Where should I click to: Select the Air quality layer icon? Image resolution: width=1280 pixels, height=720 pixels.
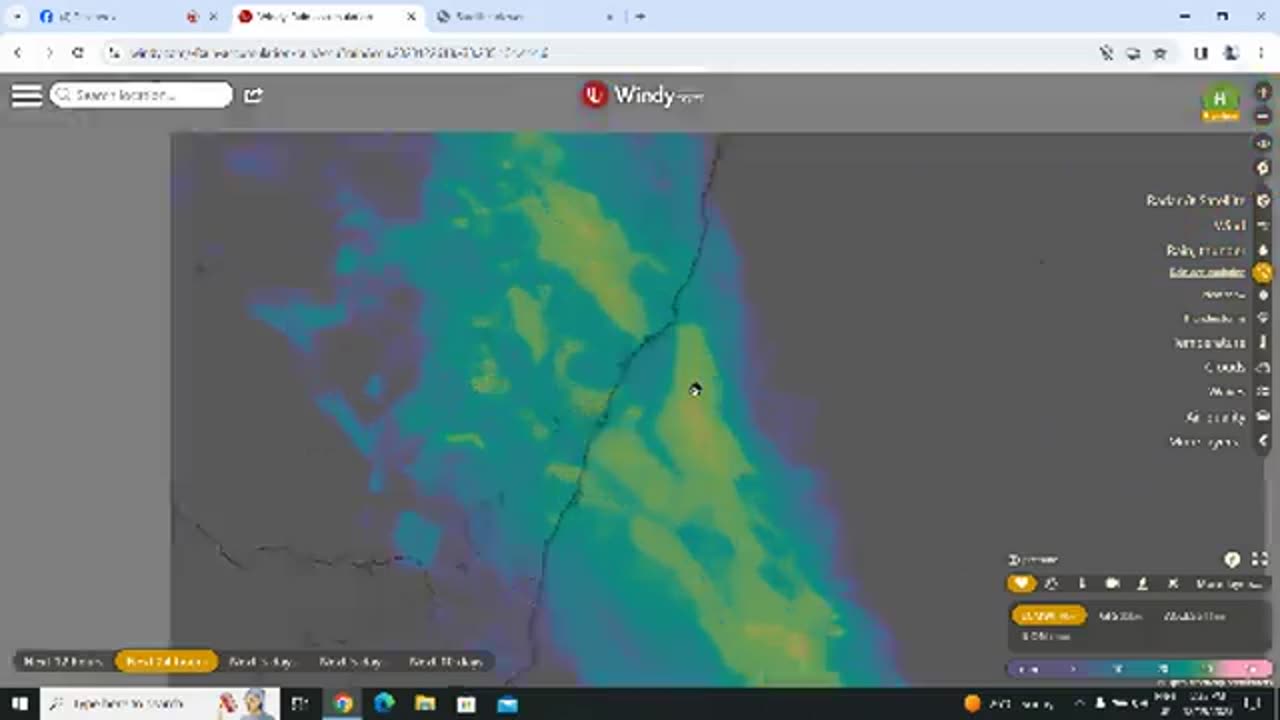(x=1262, y=417)
